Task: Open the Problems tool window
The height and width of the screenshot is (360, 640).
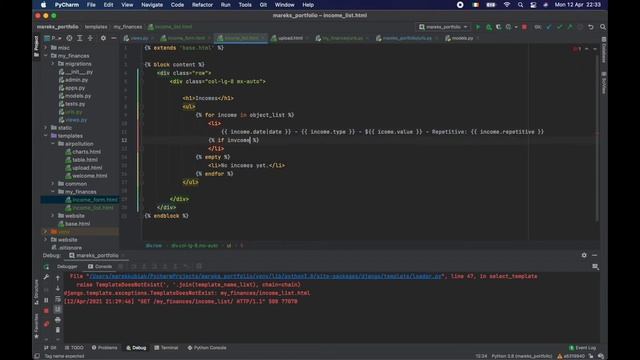Action: coord(104,348)
